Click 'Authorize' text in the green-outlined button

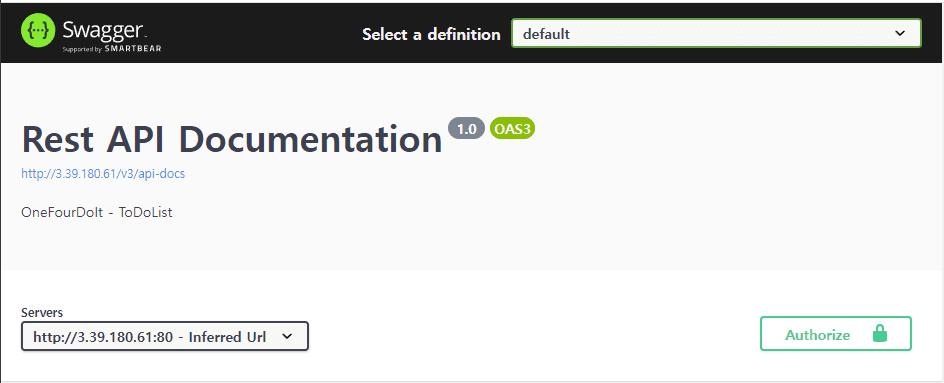coord(818,335)
